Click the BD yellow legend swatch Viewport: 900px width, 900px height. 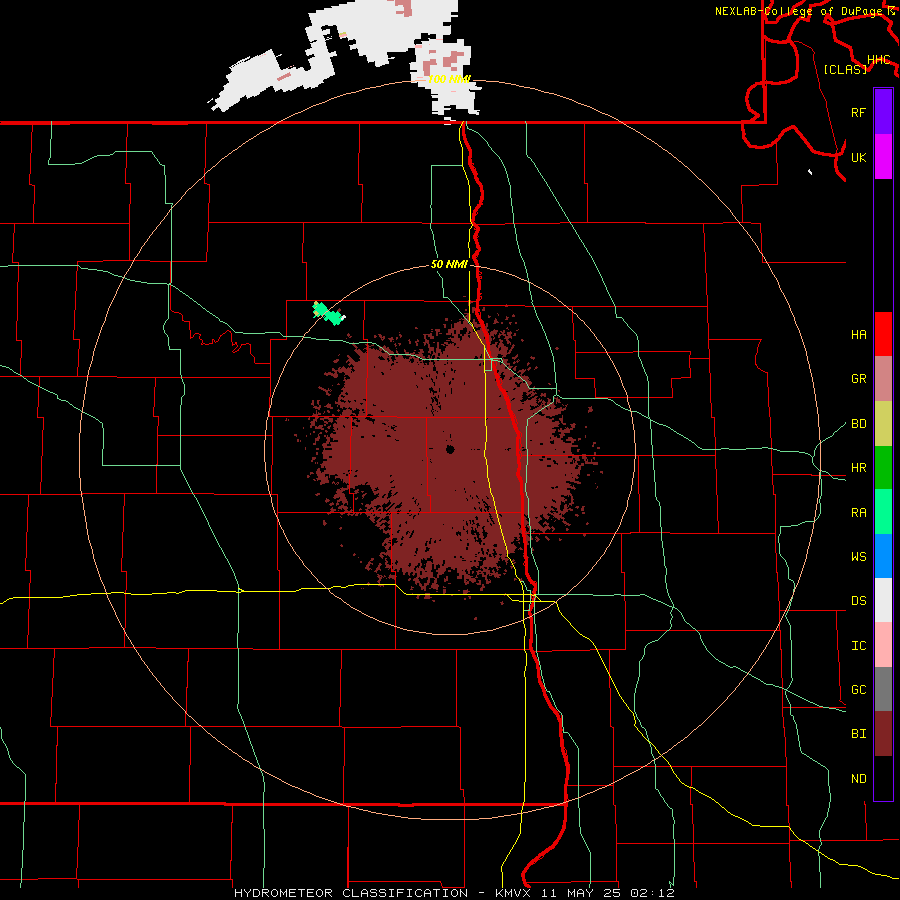point(883,424)
